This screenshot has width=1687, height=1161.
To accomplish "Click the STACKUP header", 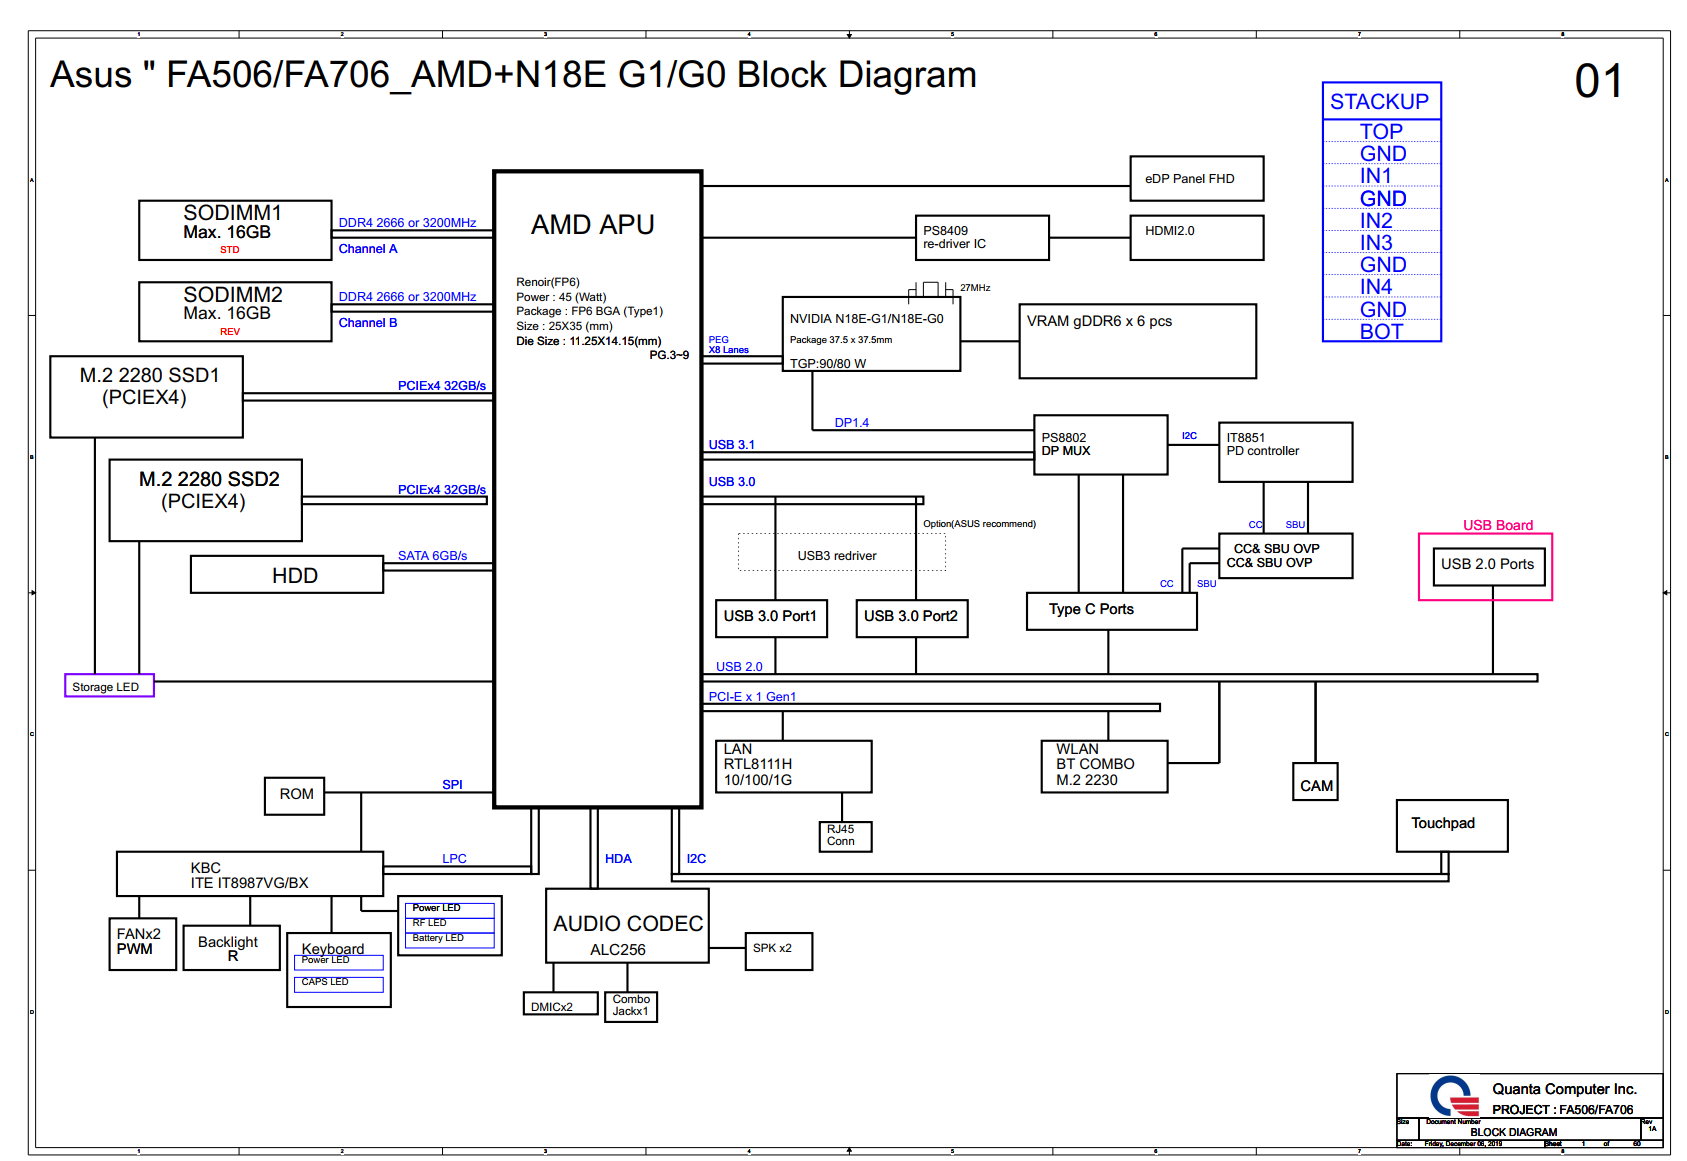I will [1381, 102].
